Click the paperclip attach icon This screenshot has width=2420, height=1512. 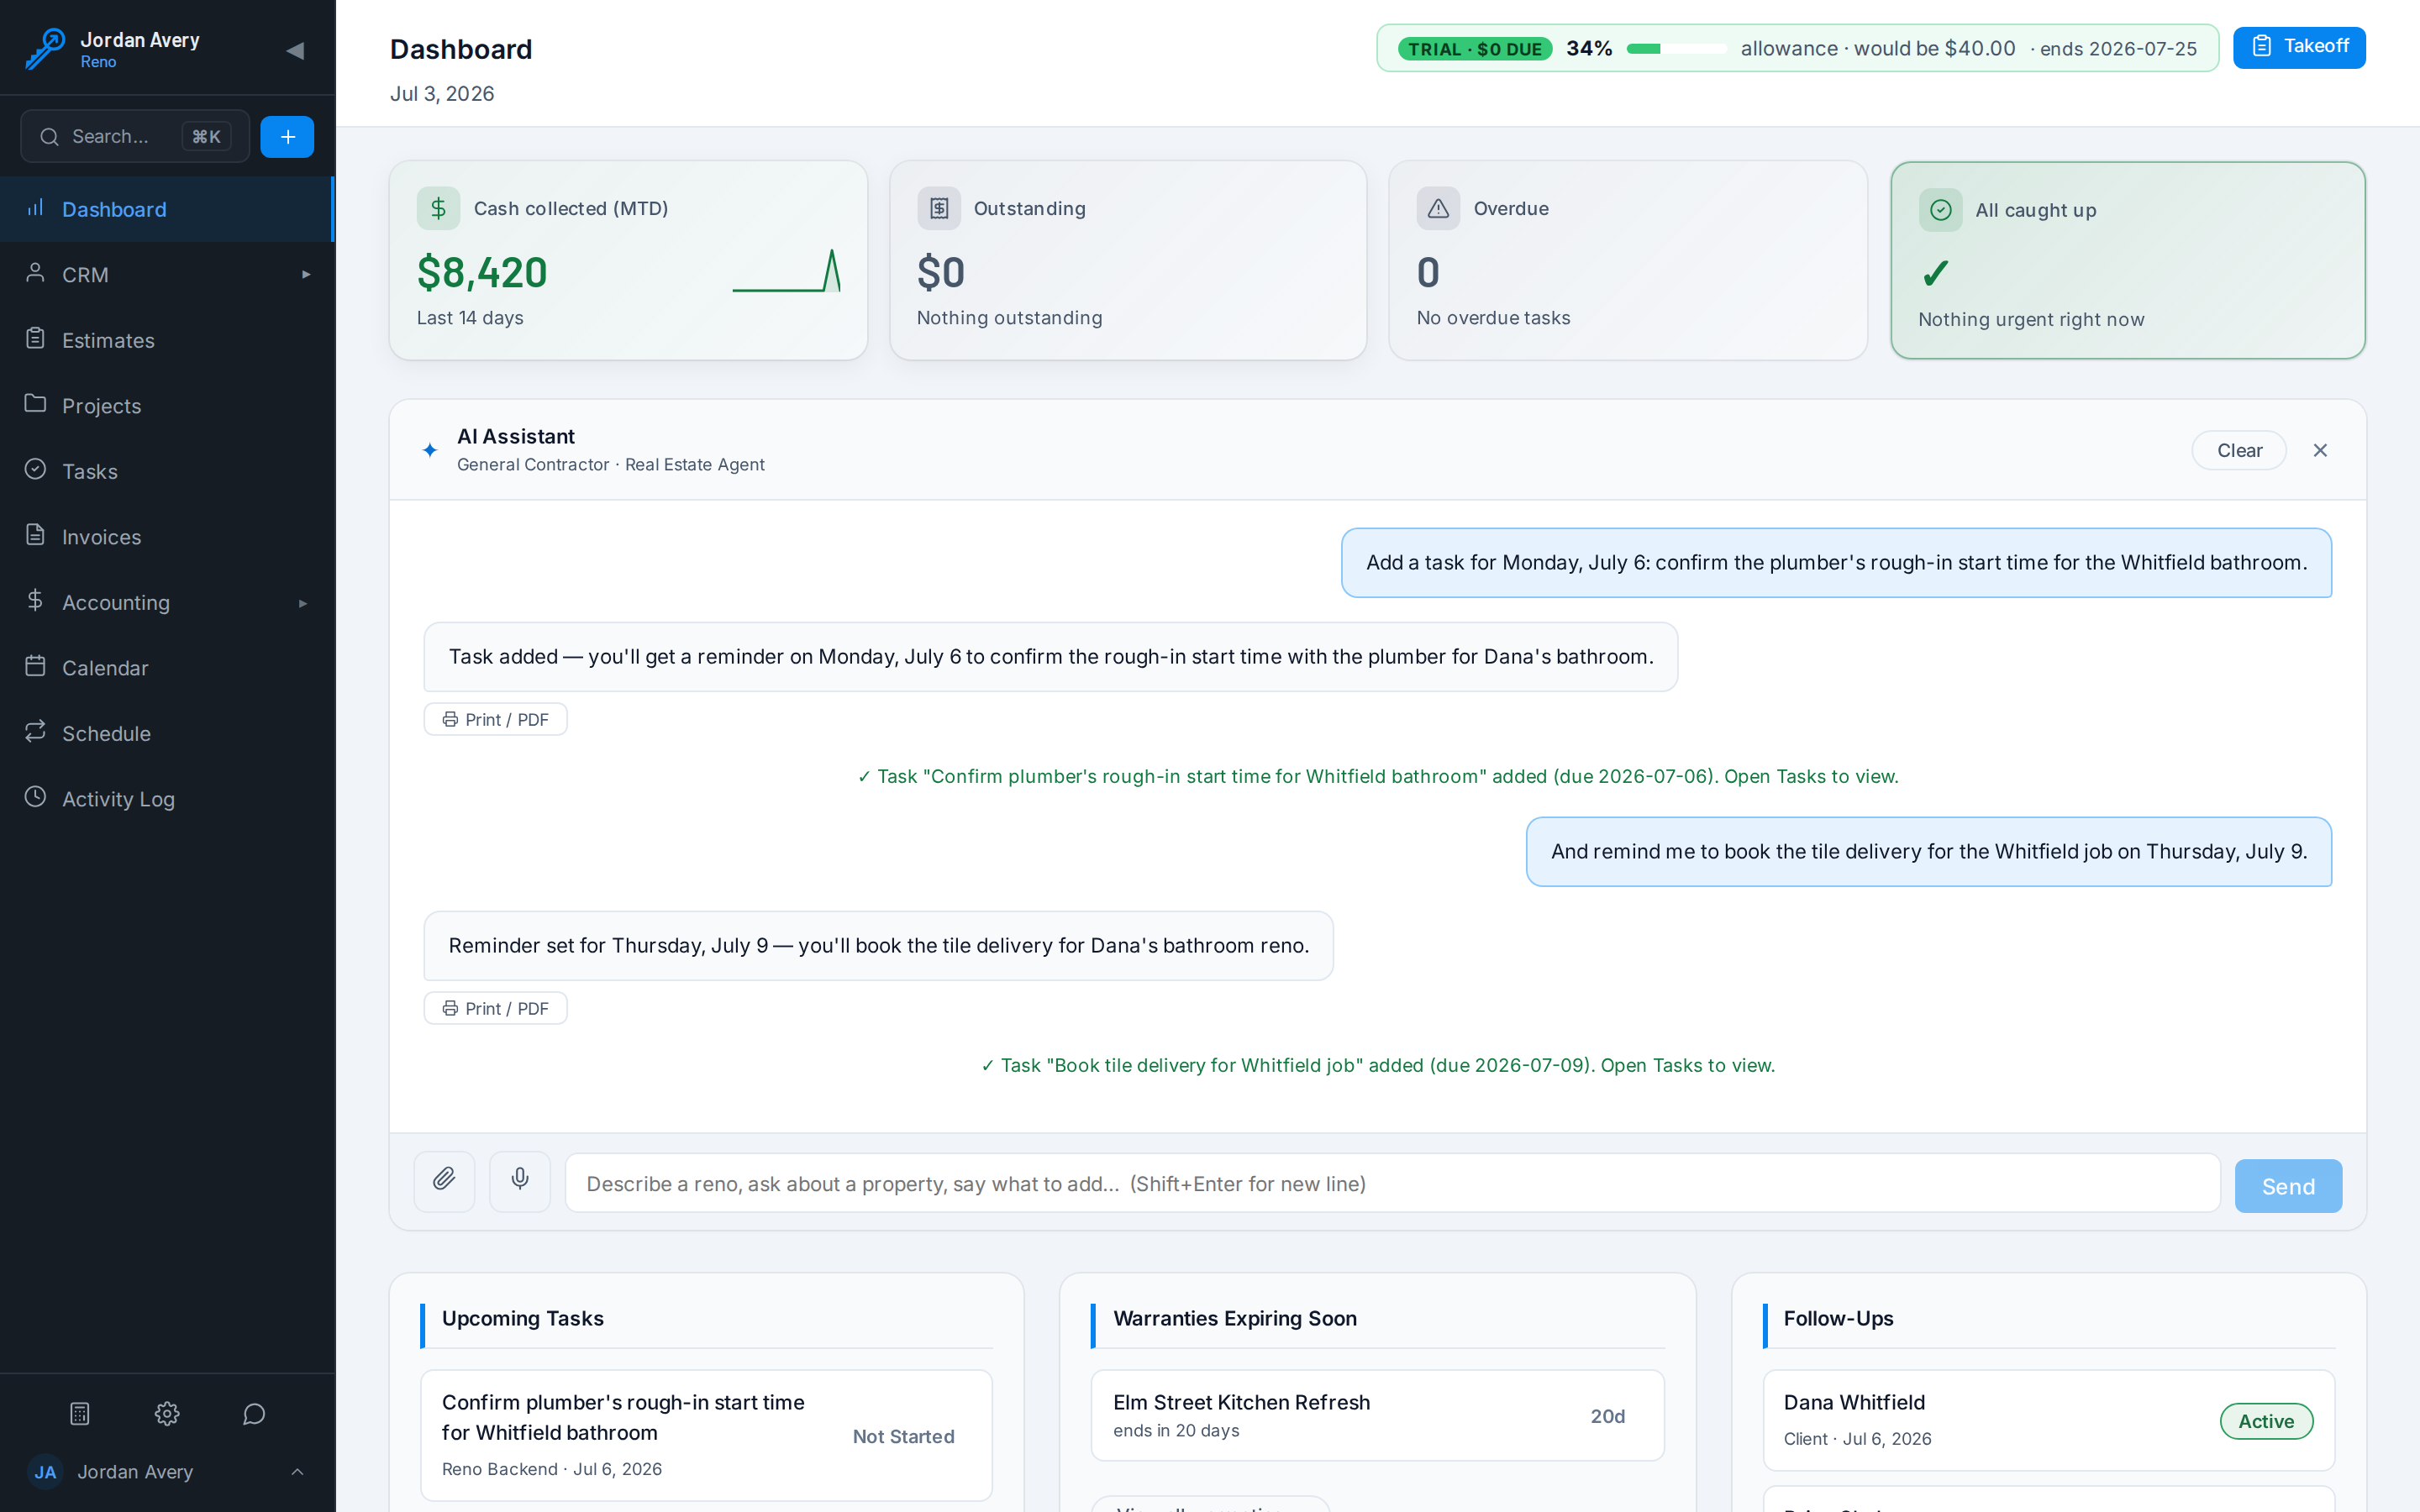(444, 1182)
